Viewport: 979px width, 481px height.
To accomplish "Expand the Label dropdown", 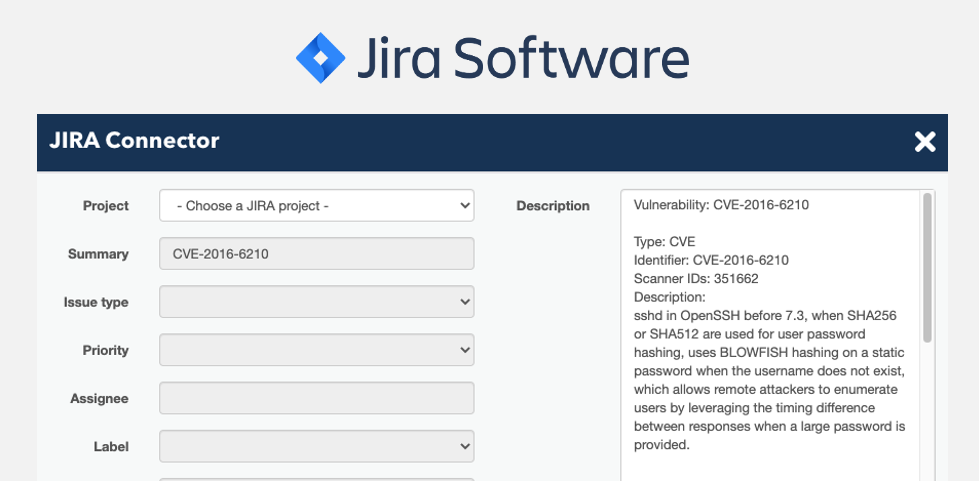I will [317, 446].
